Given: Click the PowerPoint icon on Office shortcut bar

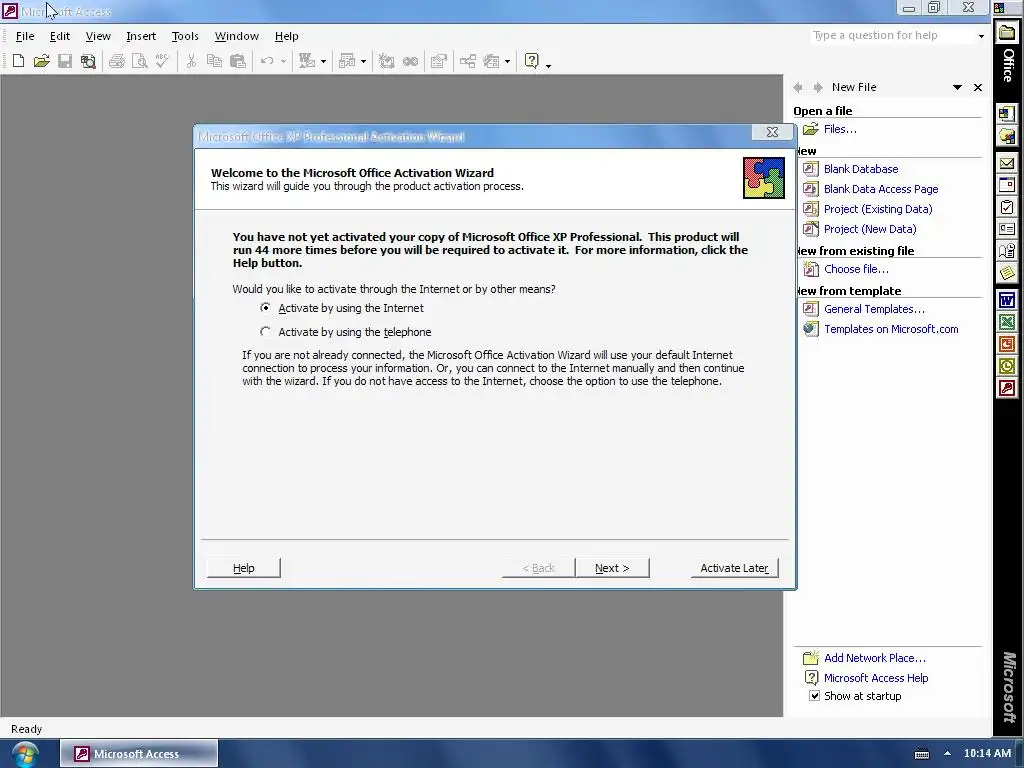Looking at the screenshot, I should [x=1007, y=344].
